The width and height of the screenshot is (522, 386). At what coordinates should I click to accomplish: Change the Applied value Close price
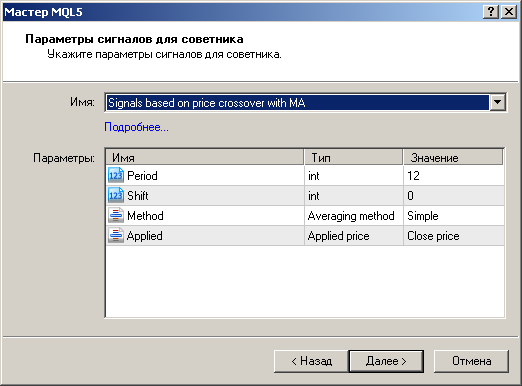click(x=454, y=236)
